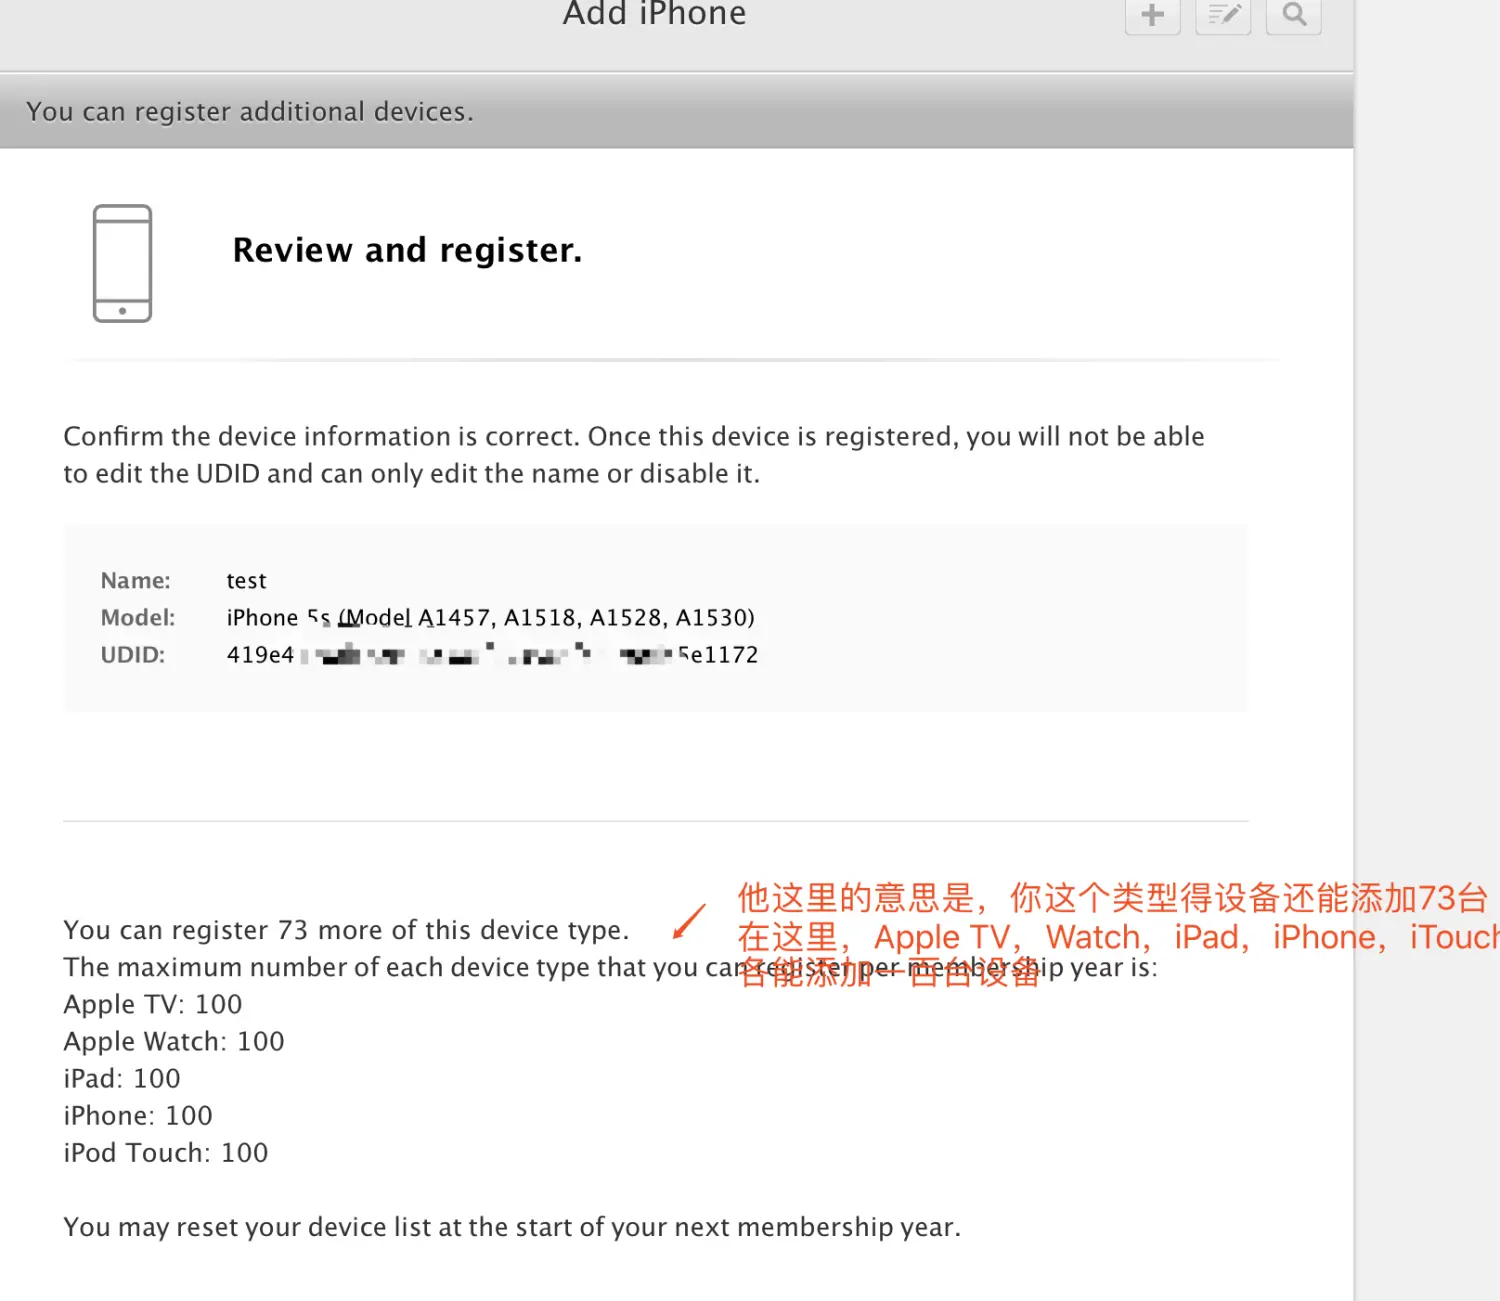Click the 'Apple Watch: 100' line
The height and width of the screenshot is (1301, 1500).
pos(174,1041)
